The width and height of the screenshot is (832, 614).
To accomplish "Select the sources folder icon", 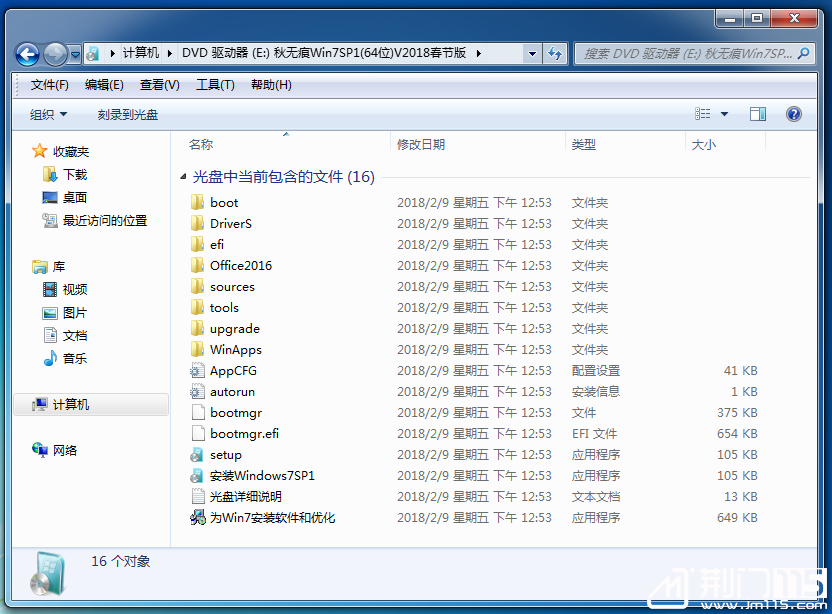I will [x=197, y=287].
